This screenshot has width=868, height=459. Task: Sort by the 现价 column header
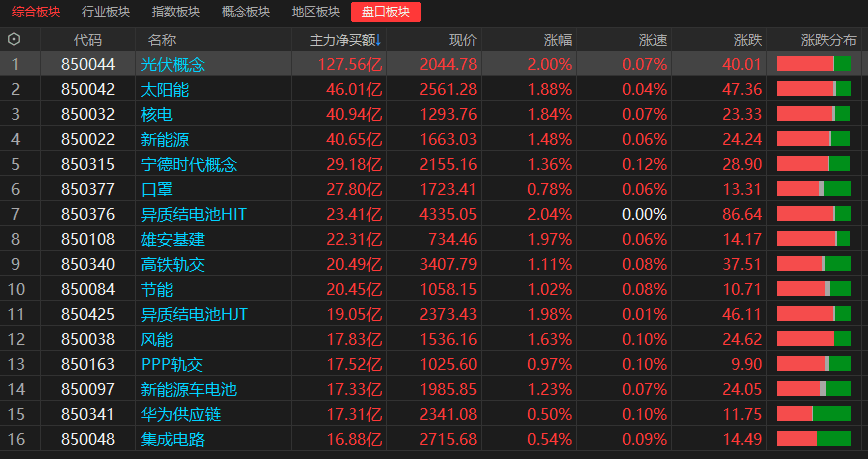(x=463, y=40)
